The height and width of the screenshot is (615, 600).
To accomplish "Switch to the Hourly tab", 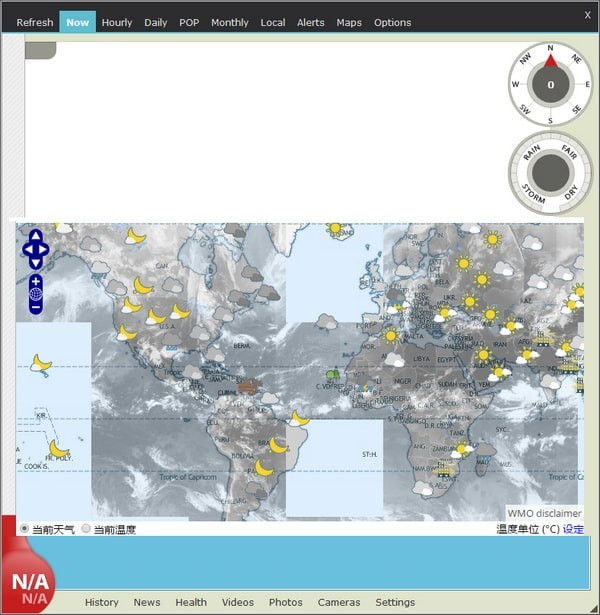I will point(117,22).
